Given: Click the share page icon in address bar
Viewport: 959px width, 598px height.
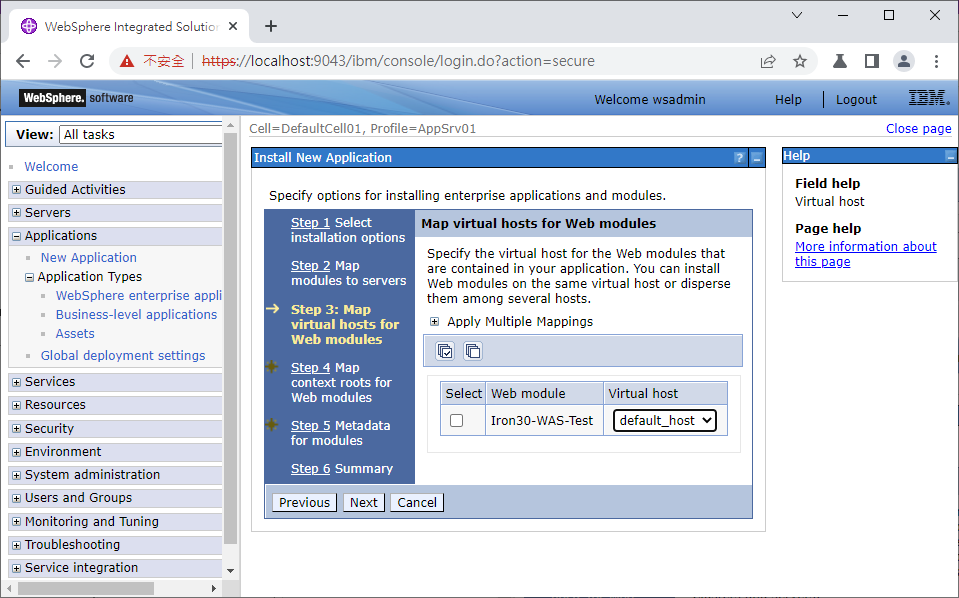Looking at the screenshot, I should click(x=768, y=61).
